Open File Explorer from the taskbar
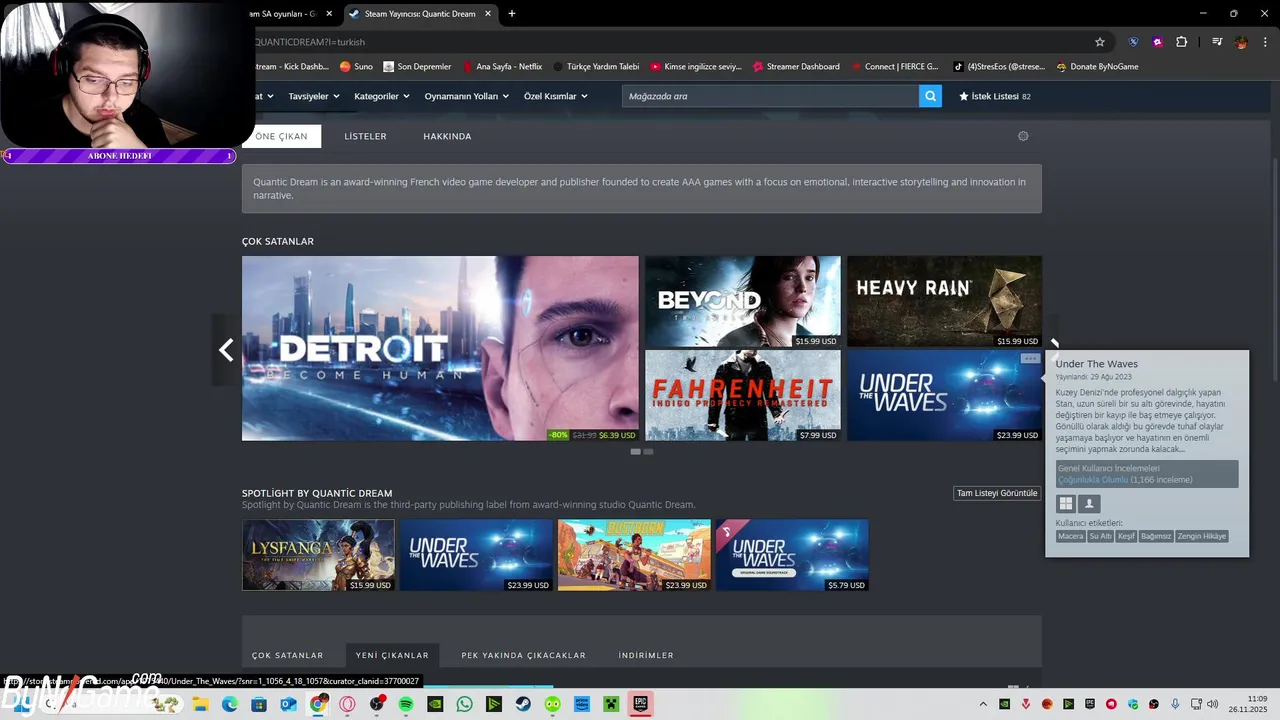This screenshot has height=720, width=1280. tap(200, 704)
